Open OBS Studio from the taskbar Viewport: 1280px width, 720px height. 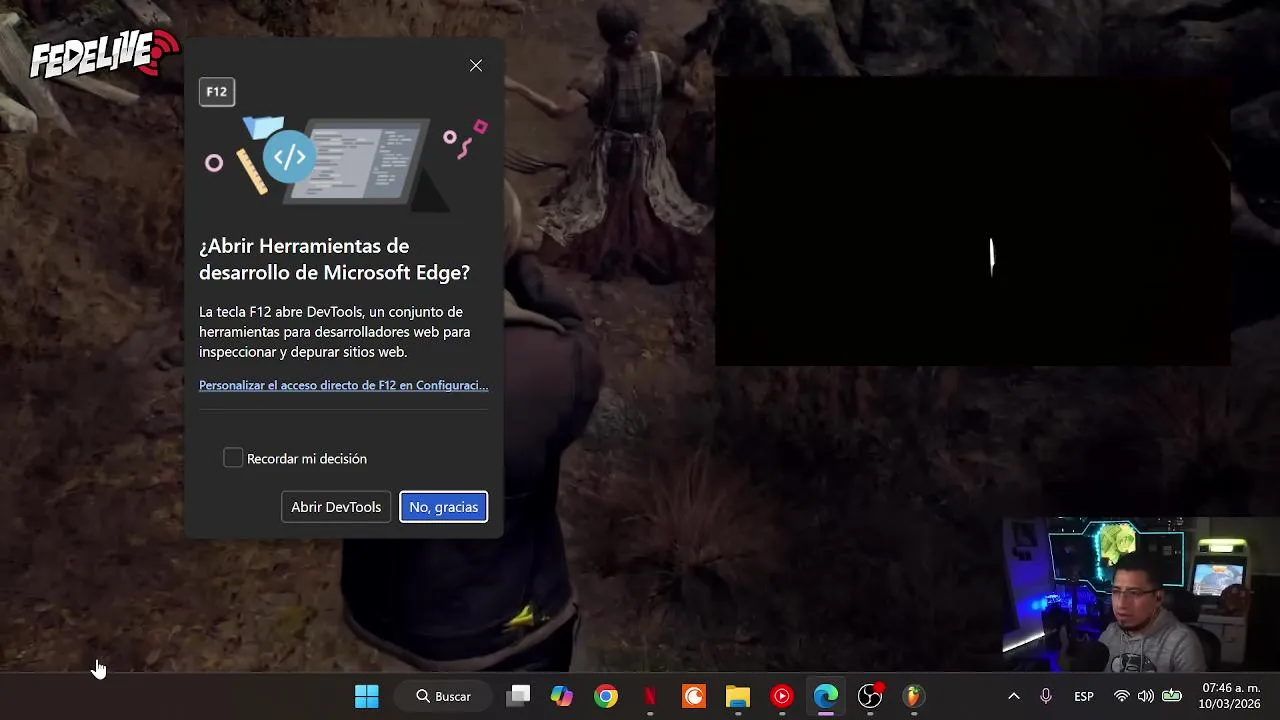(x=870, y=696)
